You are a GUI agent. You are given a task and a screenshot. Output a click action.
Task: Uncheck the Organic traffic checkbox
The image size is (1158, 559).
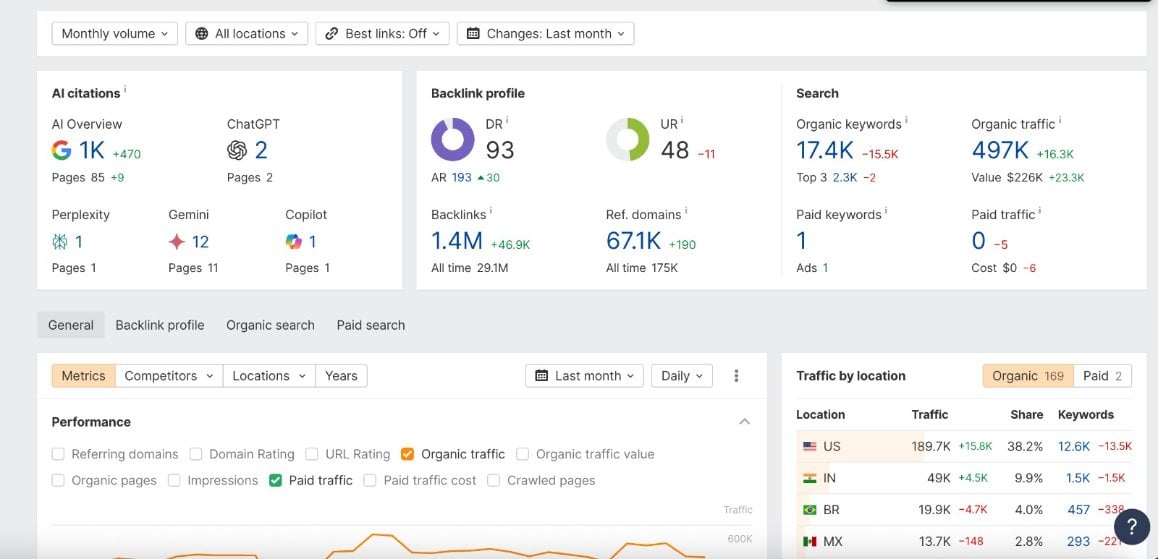point(408,454)
